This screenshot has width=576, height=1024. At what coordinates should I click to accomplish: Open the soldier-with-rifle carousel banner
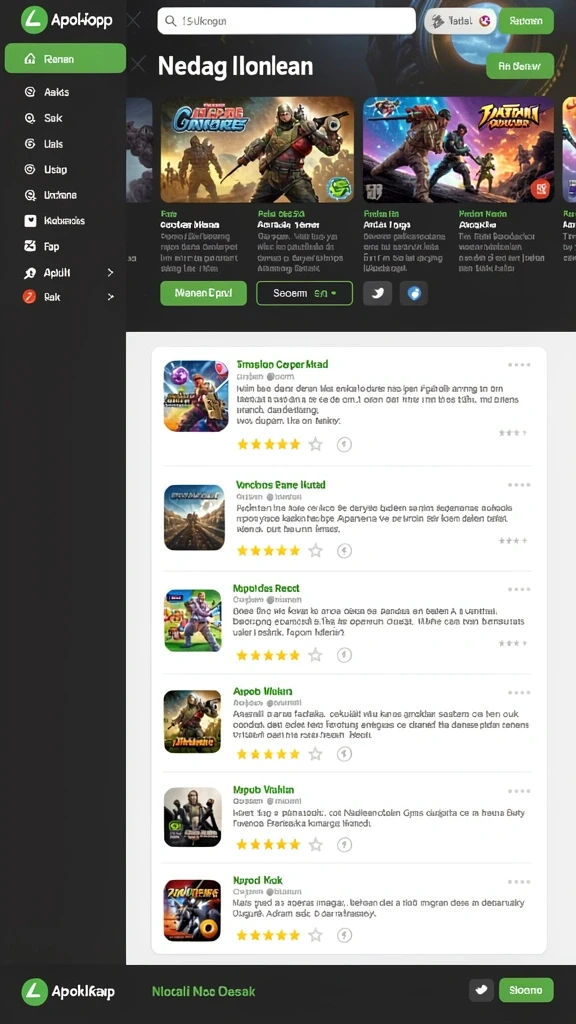[257, 150]
